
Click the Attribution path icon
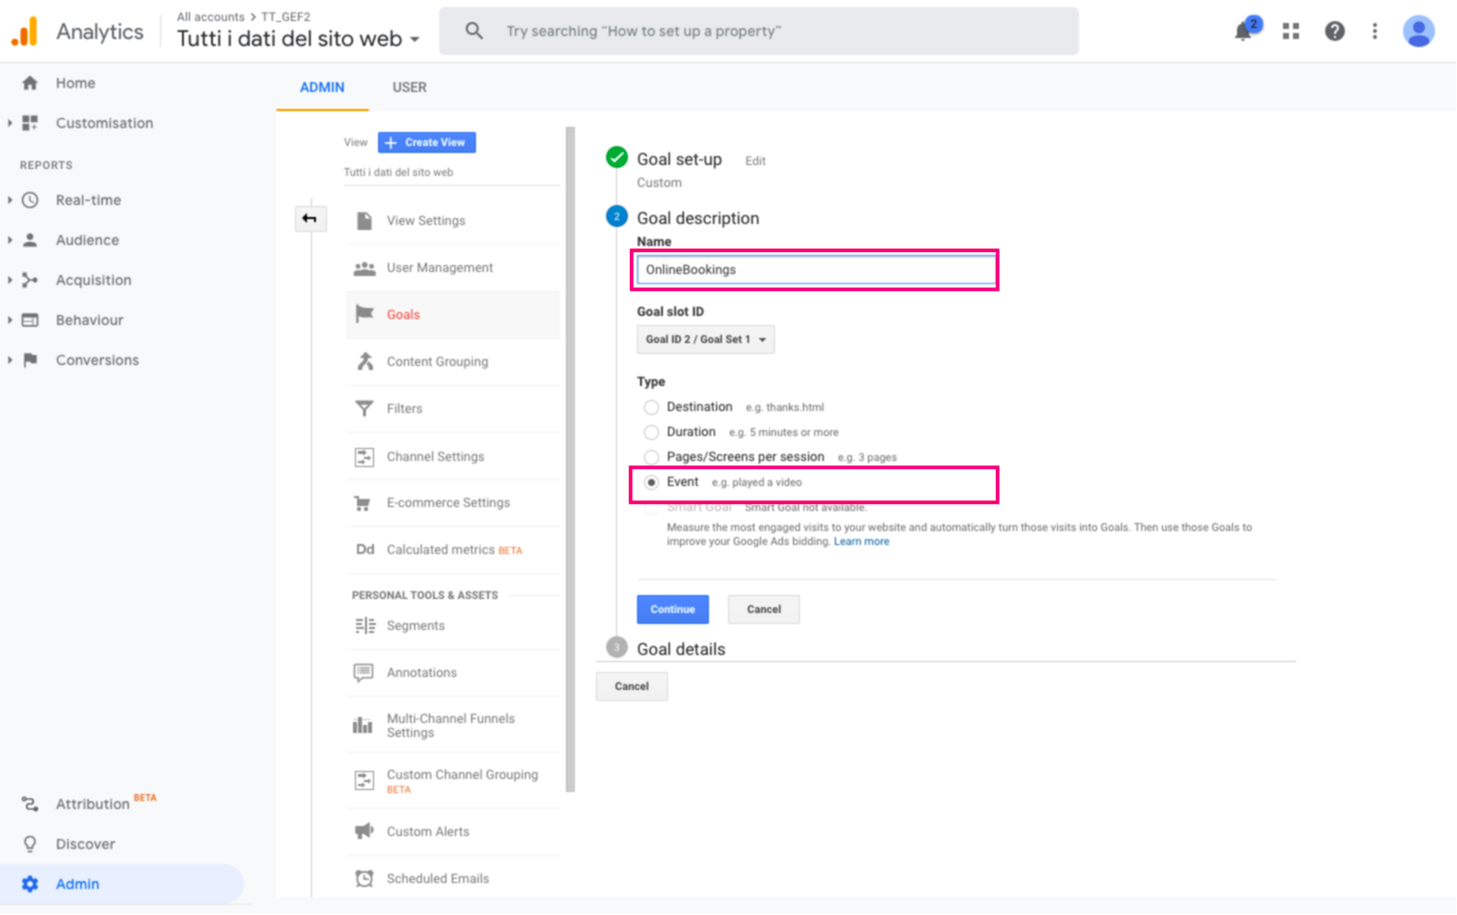click(30, 804)
